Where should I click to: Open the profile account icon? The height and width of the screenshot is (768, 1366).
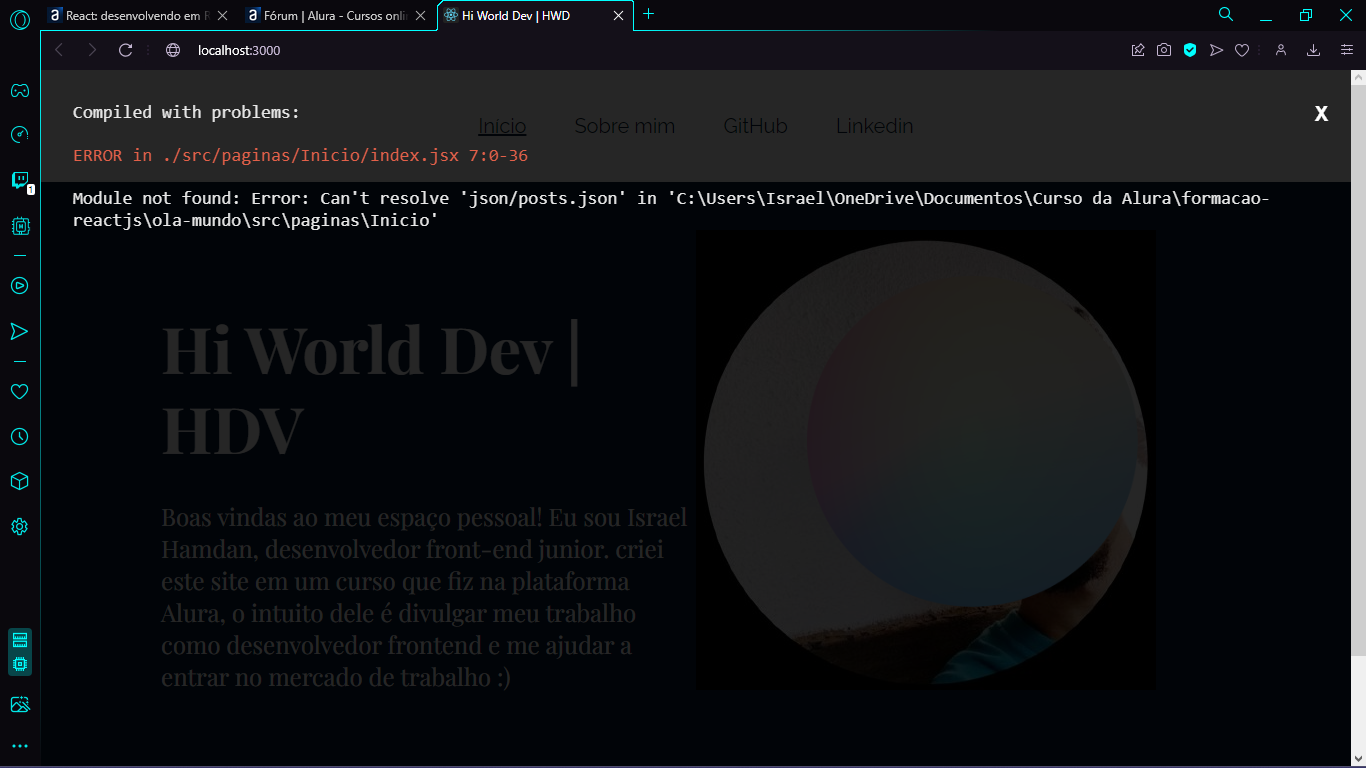pos(1280,50)
